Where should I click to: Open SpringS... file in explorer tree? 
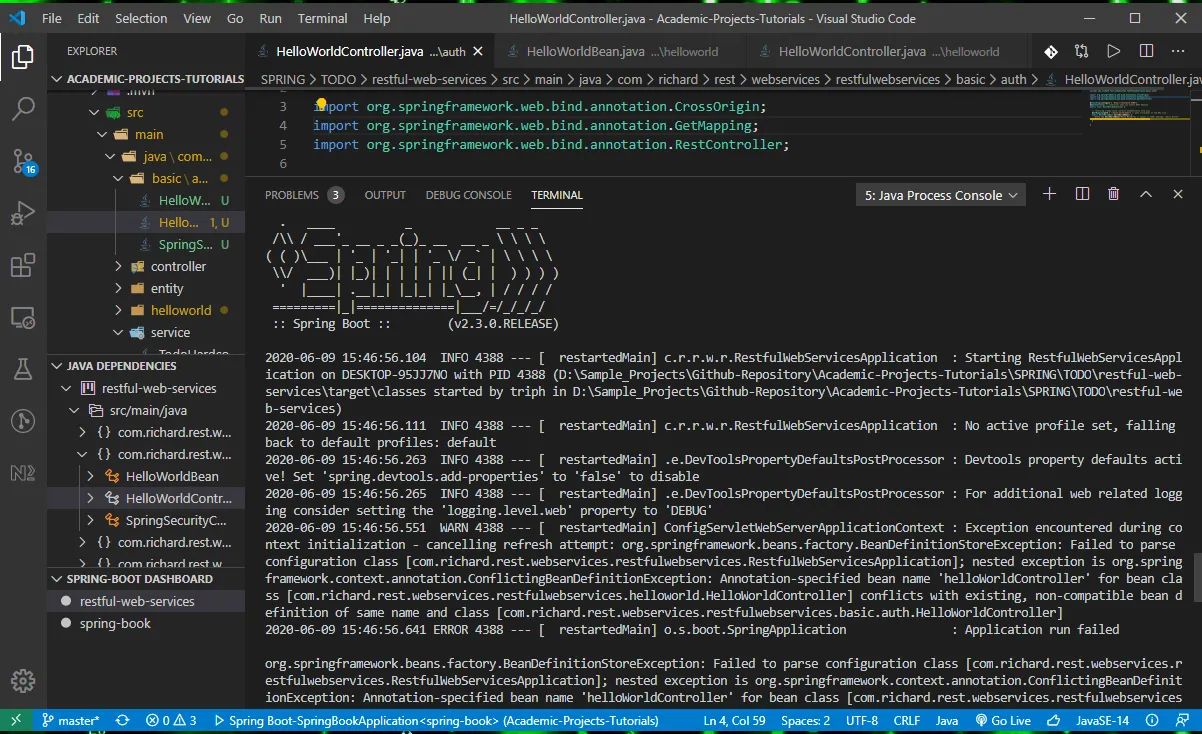[146, 244]
